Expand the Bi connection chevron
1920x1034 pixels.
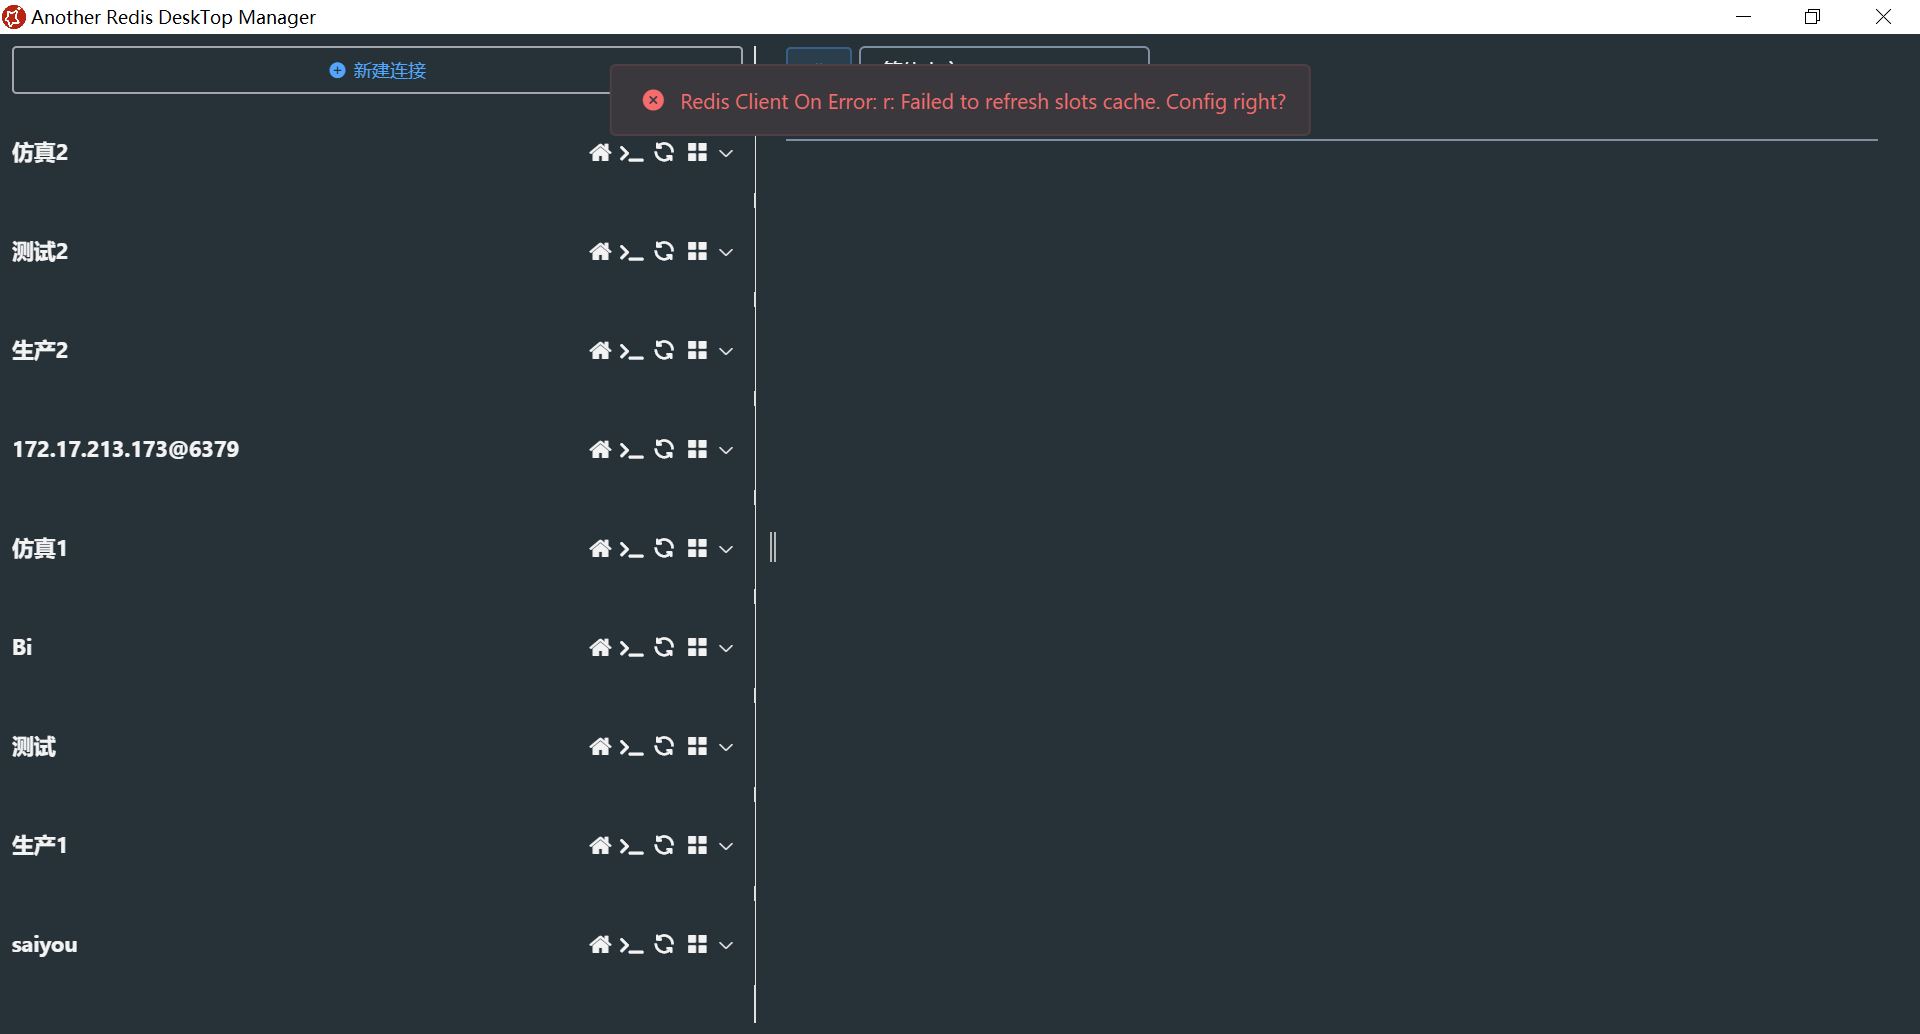point(726,648)
